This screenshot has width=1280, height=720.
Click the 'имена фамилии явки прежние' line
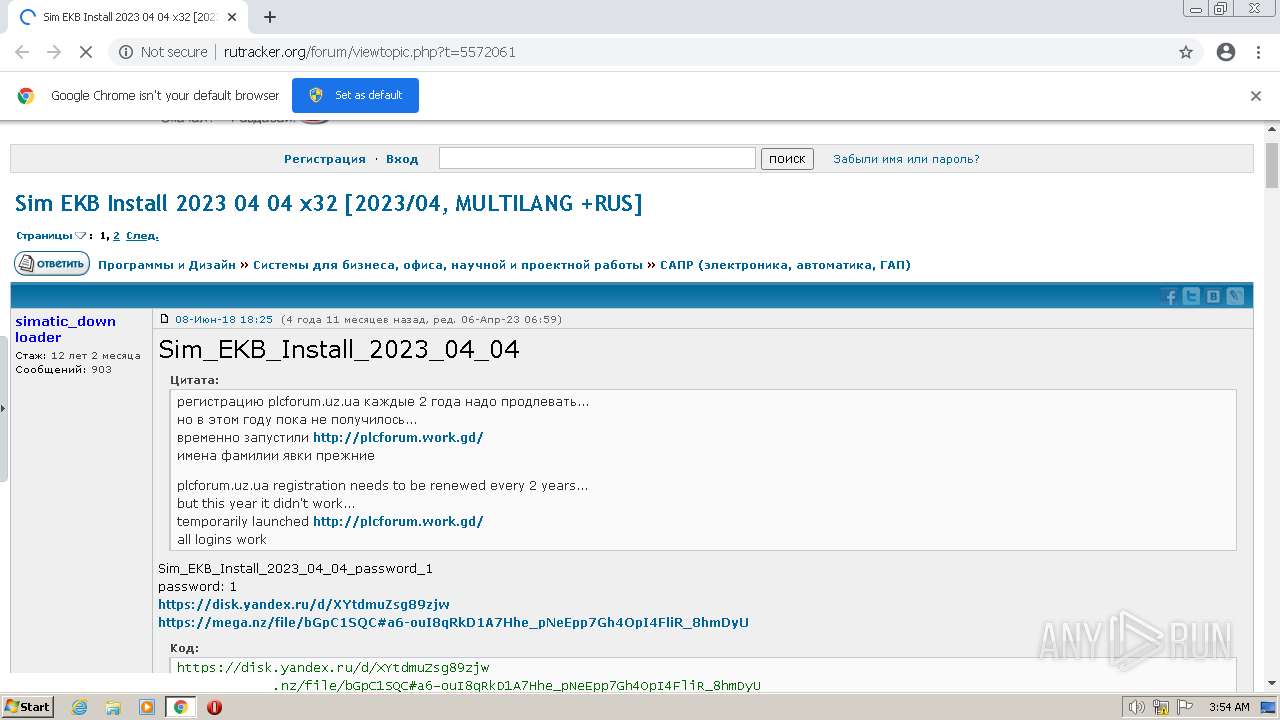click(x=276, y=456)
